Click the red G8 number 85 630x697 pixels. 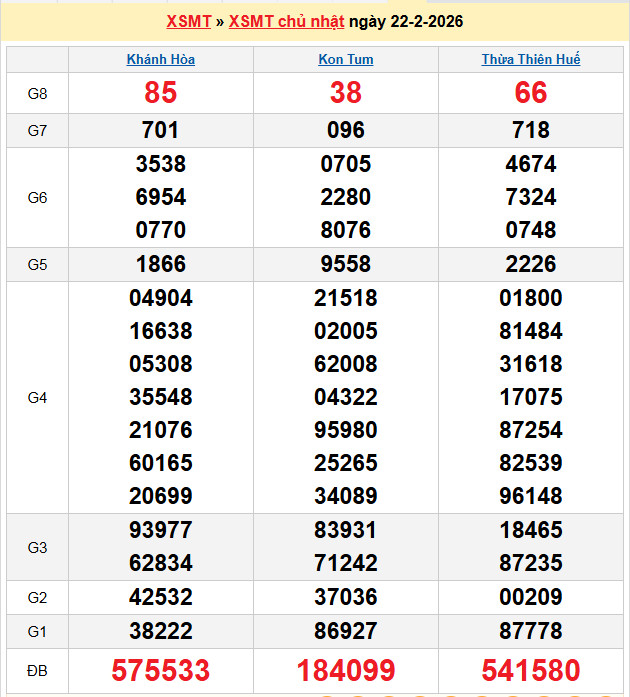(161, 93)
